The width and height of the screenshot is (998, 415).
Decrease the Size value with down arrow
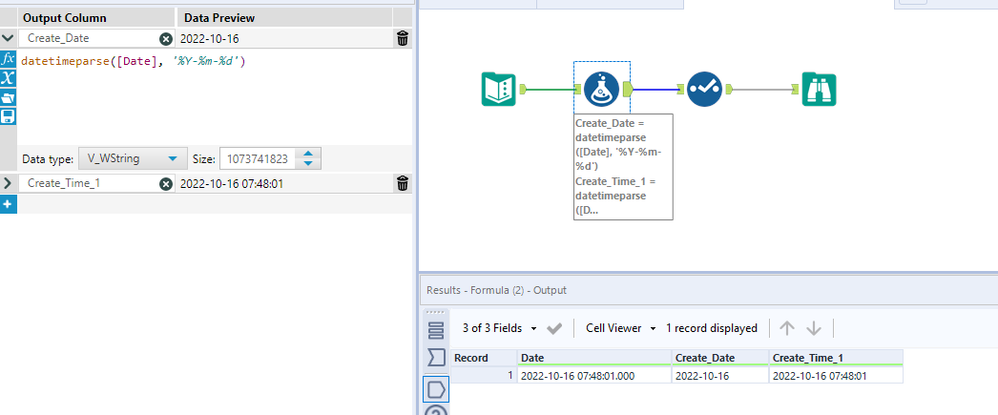tap(308, 164)
